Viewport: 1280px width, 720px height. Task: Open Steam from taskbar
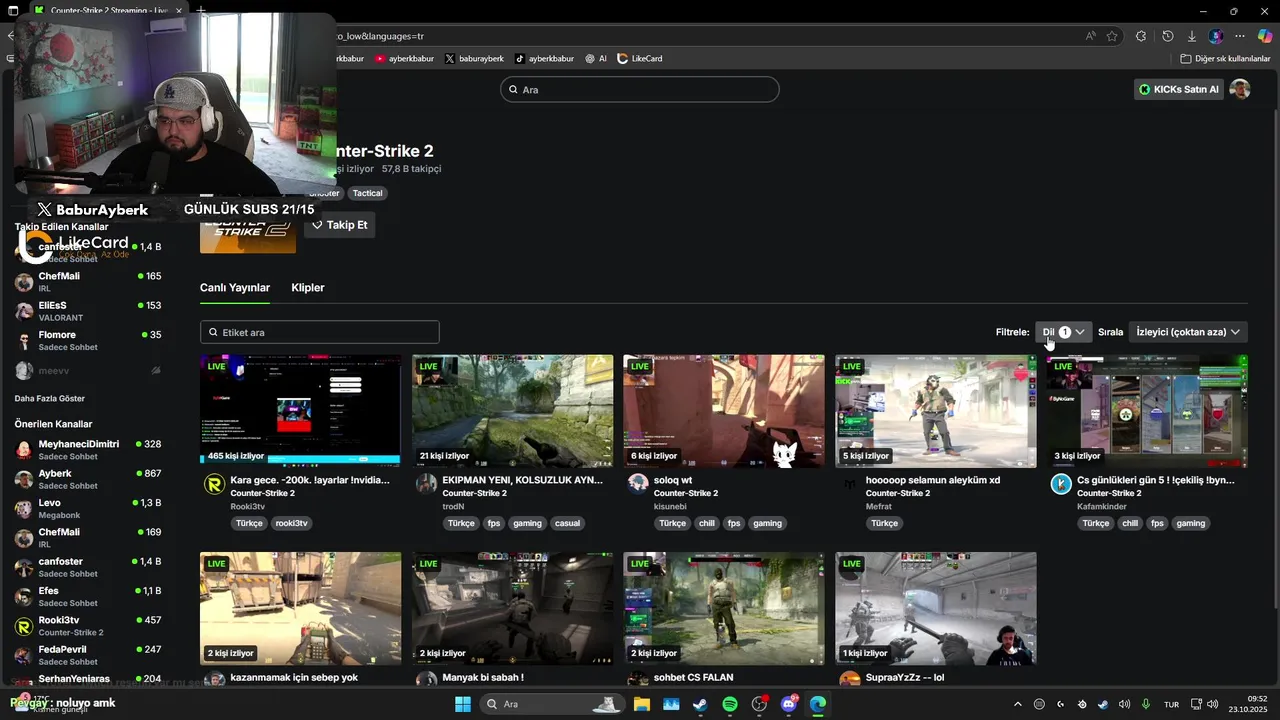click(x=700, y=704)
